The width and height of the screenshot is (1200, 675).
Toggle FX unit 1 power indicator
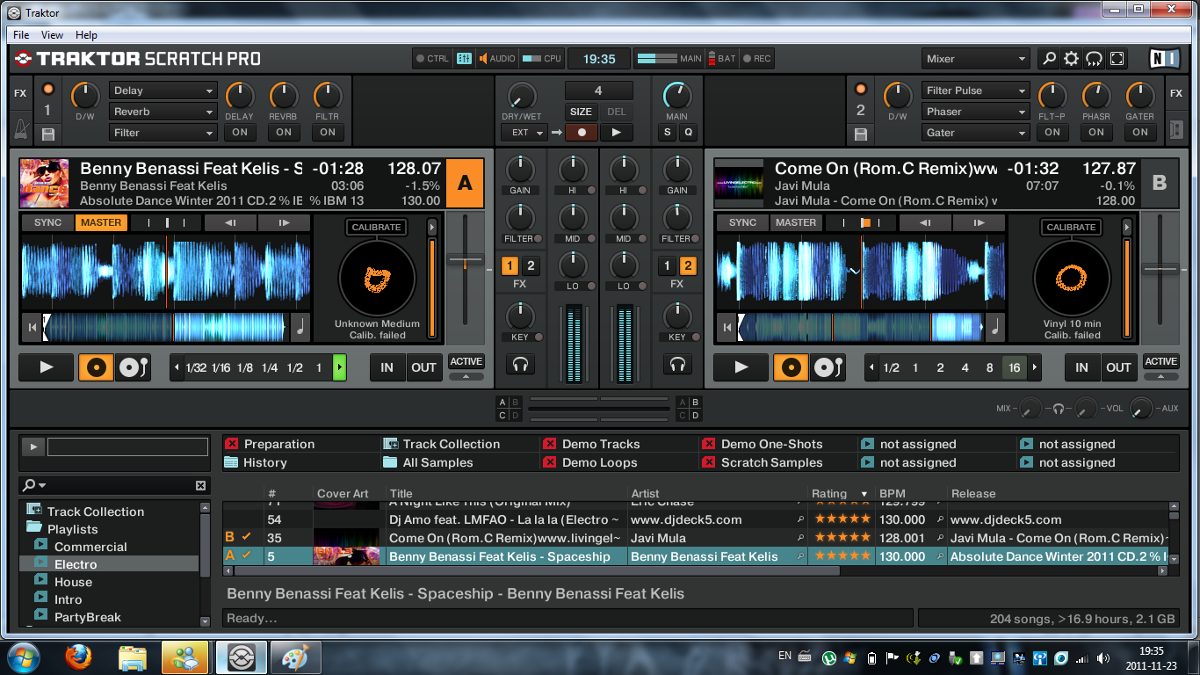[x=47, y=90]
